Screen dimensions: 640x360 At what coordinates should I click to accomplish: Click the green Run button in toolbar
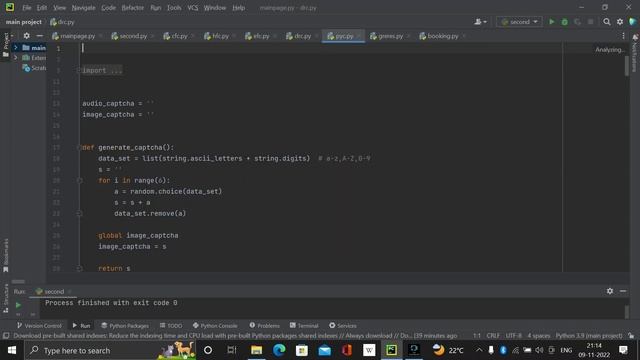tap(551, 22)
